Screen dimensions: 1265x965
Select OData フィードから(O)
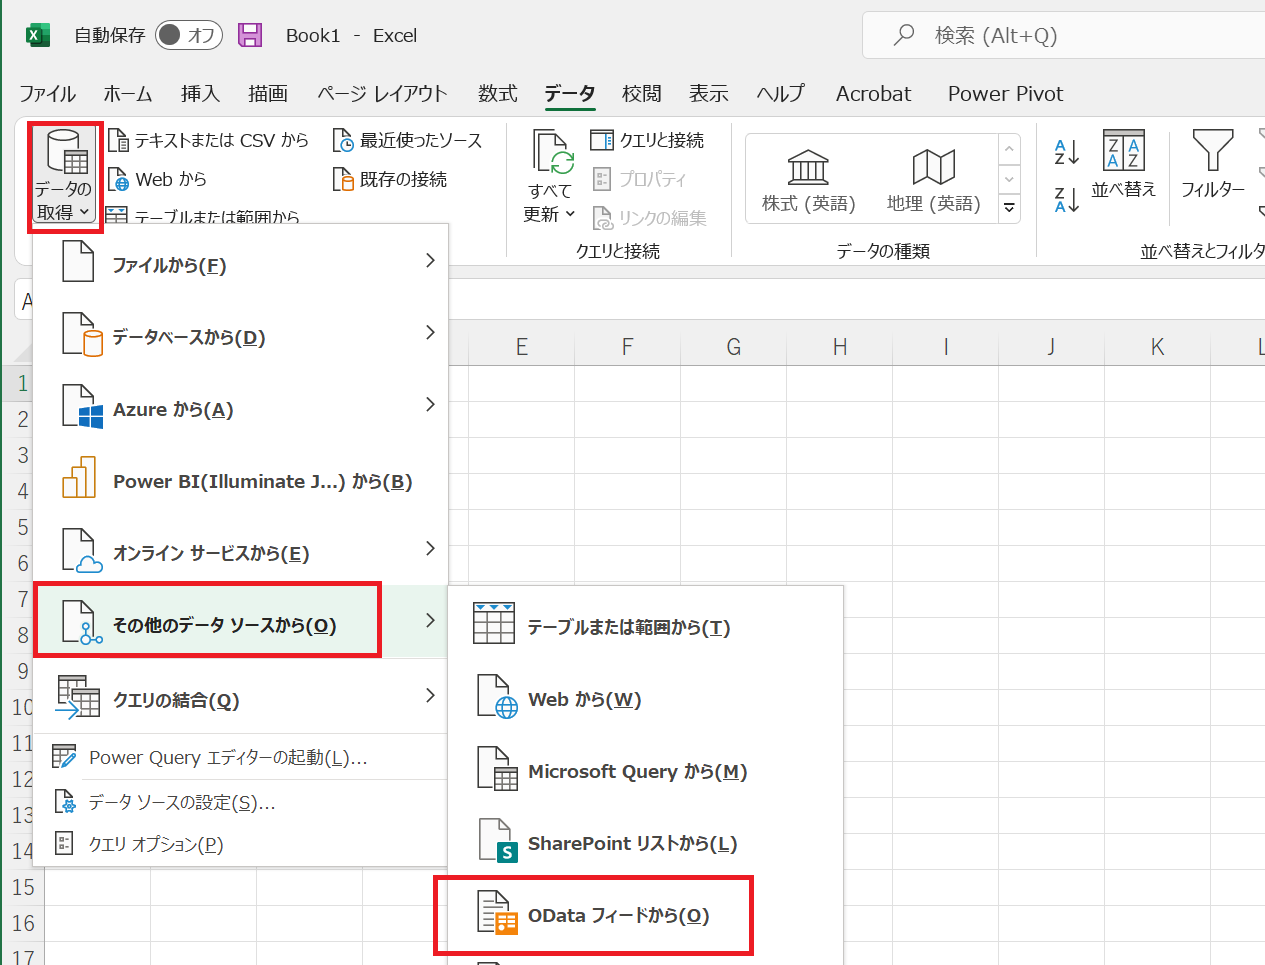click(x=646, y=914)
